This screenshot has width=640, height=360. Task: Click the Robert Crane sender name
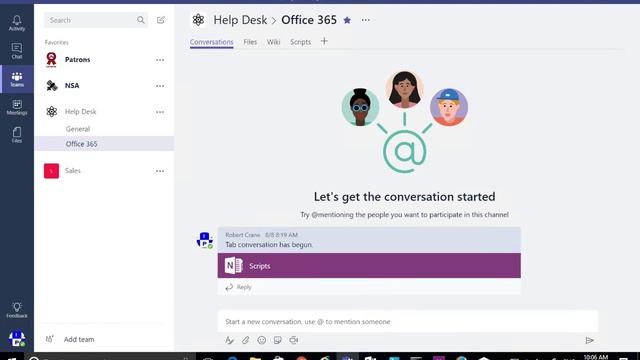pos(243,235)
